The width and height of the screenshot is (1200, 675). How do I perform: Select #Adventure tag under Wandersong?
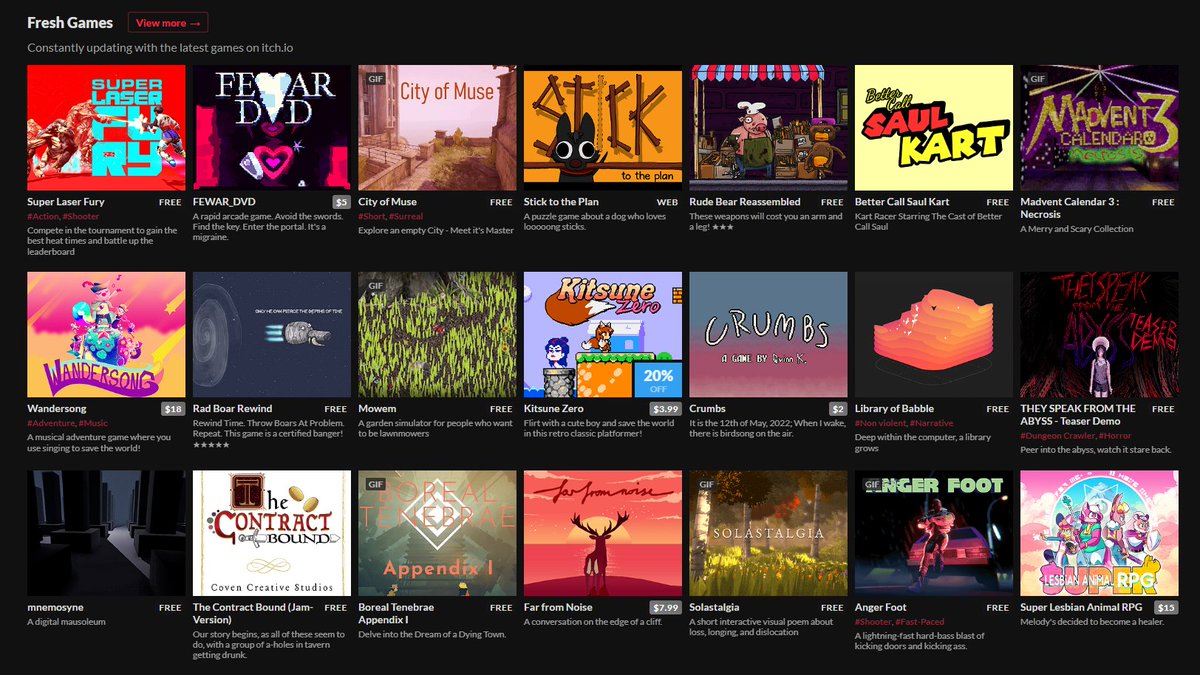pyautogui.click(x=49, y=424)
